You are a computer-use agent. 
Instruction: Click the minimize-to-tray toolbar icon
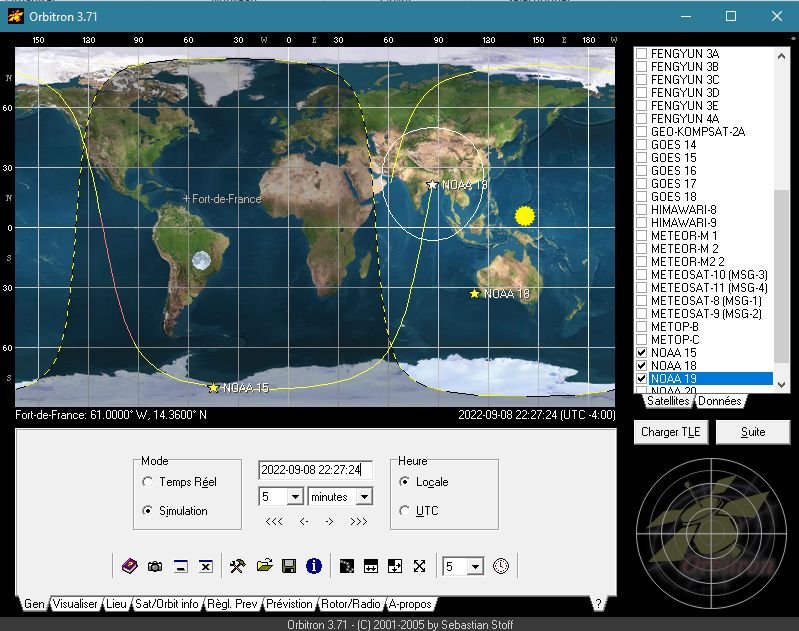coord(180,566)
